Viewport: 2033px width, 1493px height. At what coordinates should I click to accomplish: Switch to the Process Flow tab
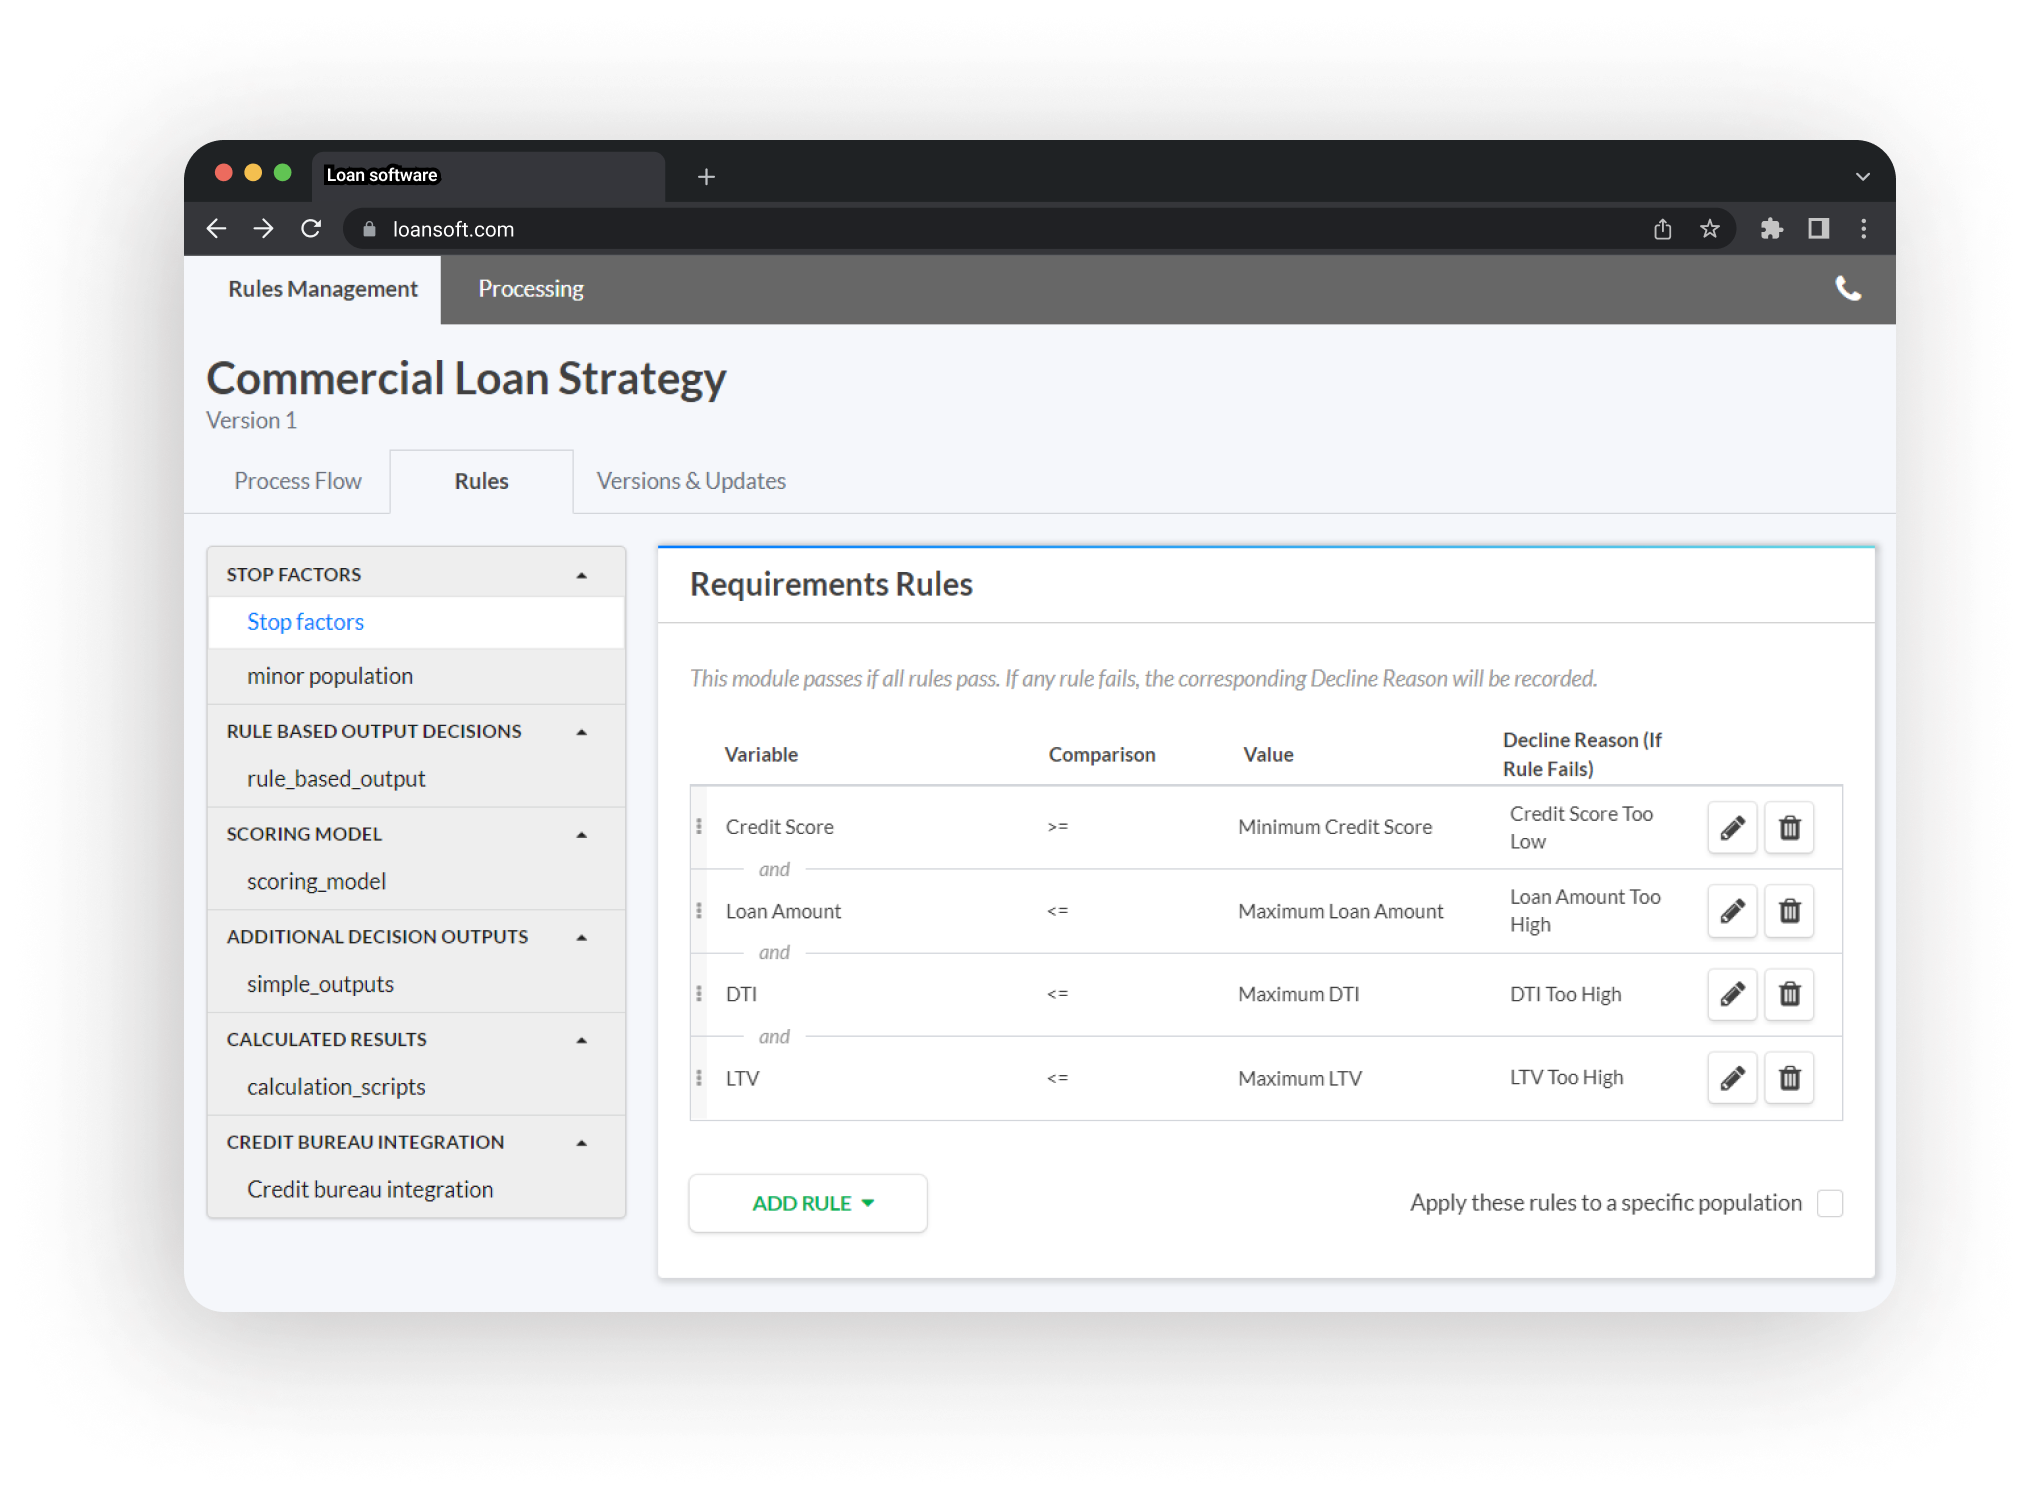tap(300, 480)
